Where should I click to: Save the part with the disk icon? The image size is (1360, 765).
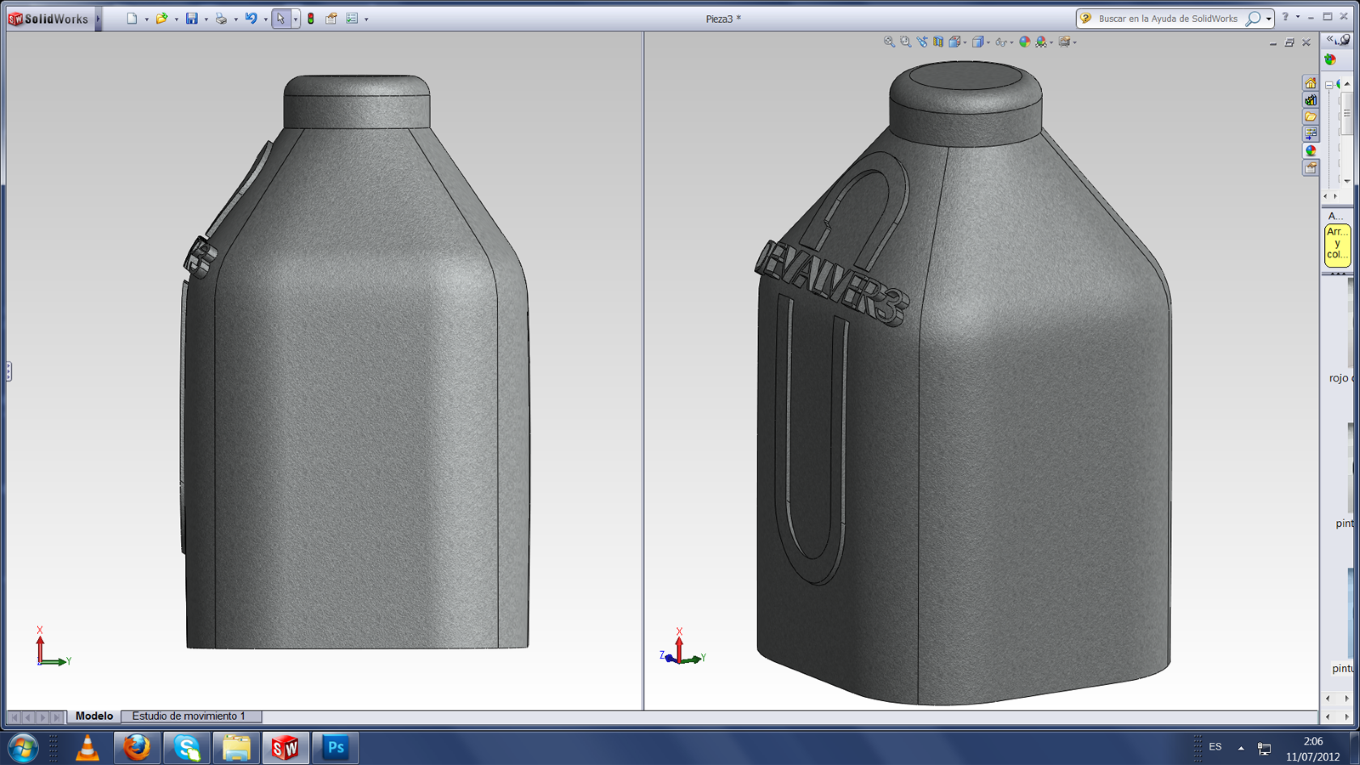tap(191, 19)
